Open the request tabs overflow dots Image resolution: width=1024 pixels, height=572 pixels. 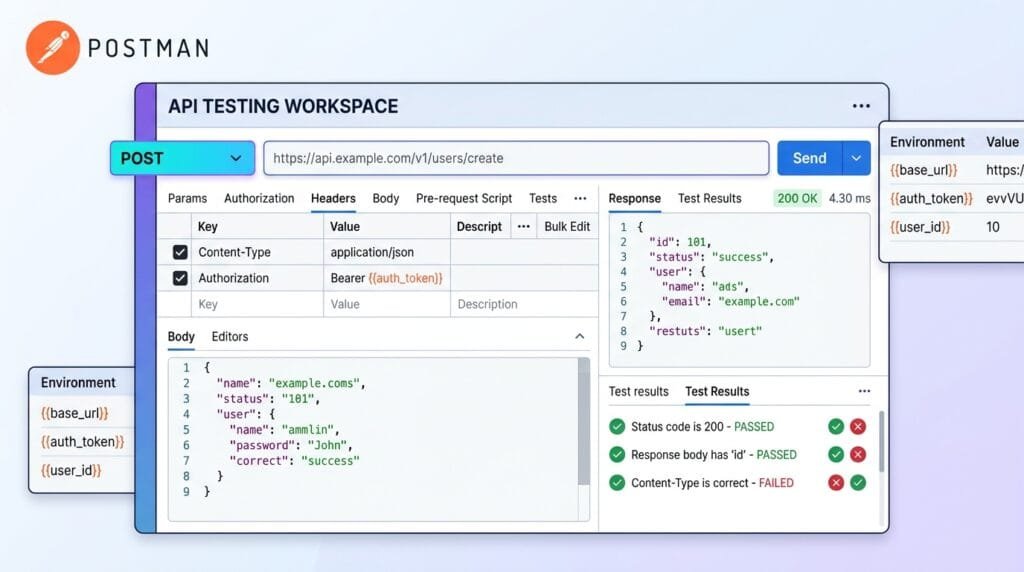point(580,198)
